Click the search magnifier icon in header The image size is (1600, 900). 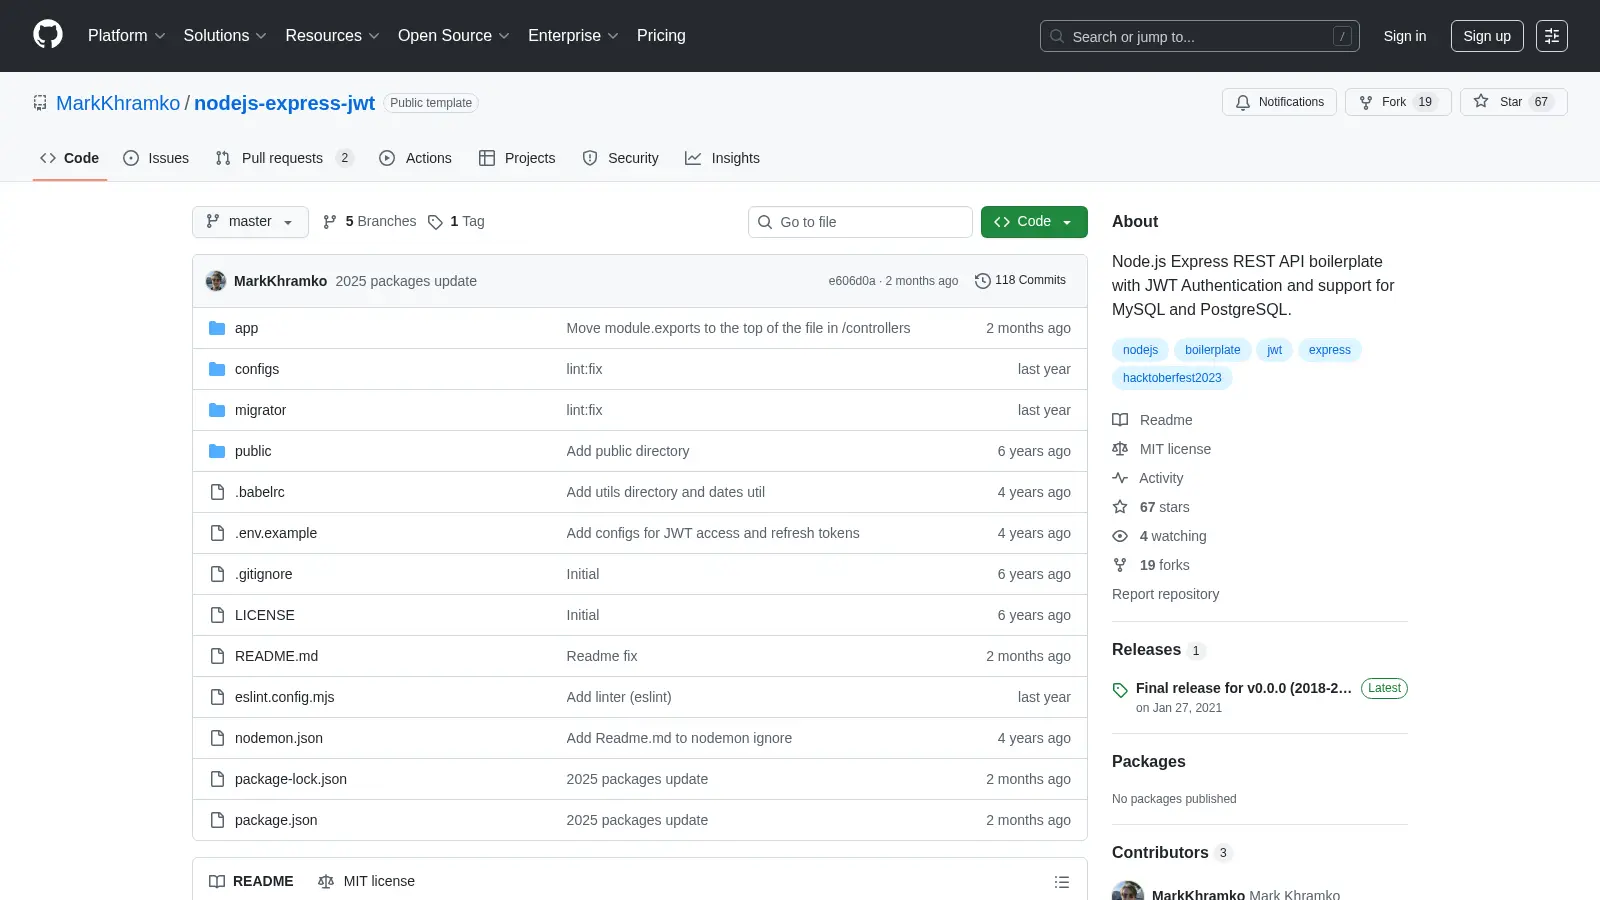pyautogui.click(x=1057, y=36)
